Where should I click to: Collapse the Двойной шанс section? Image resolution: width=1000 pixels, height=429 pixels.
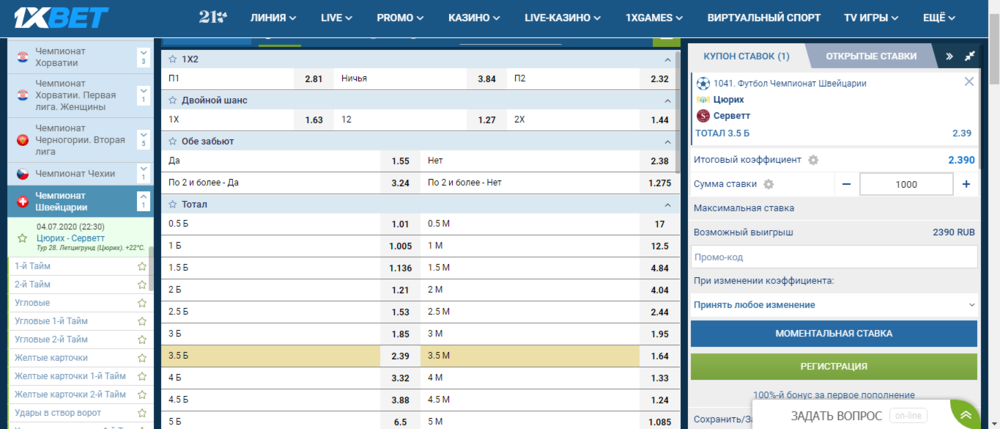click(x=668, y=100)
